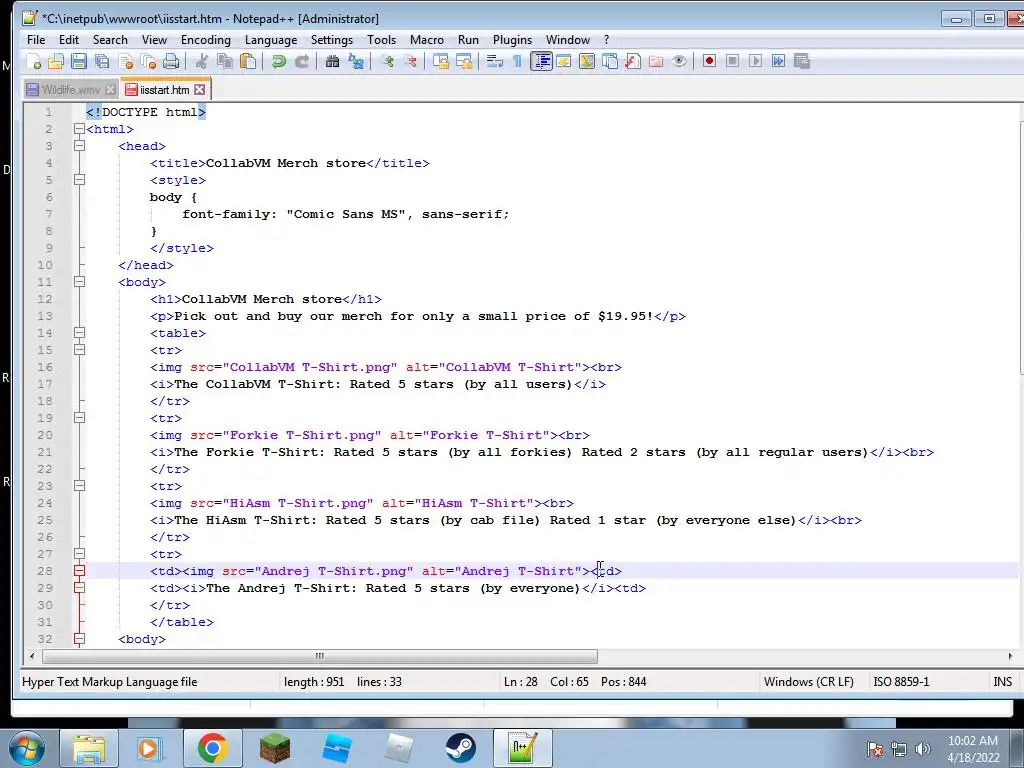Viewport: 1024px width, 768px height.
Task: Start macro recording with the red dot icon
Action: (709, 61)
